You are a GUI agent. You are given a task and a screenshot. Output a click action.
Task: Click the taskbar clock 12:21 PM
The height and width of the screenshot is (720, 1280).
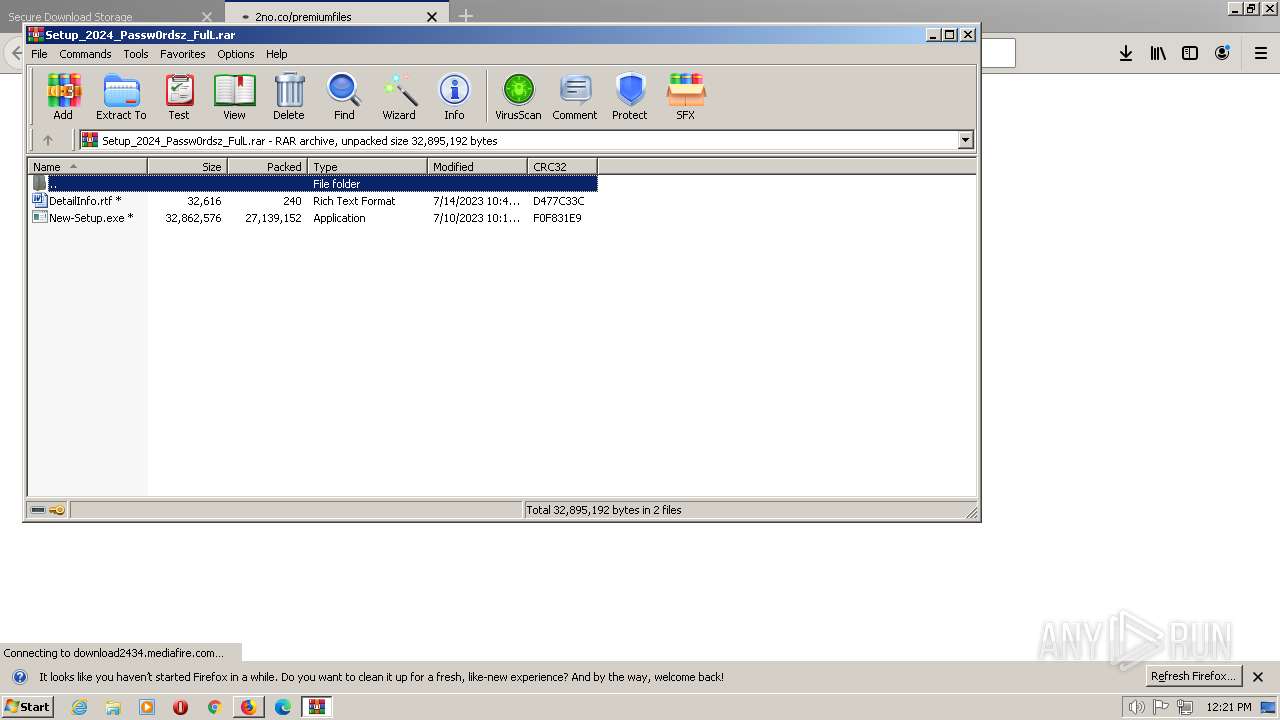(x=1229, y=707)
